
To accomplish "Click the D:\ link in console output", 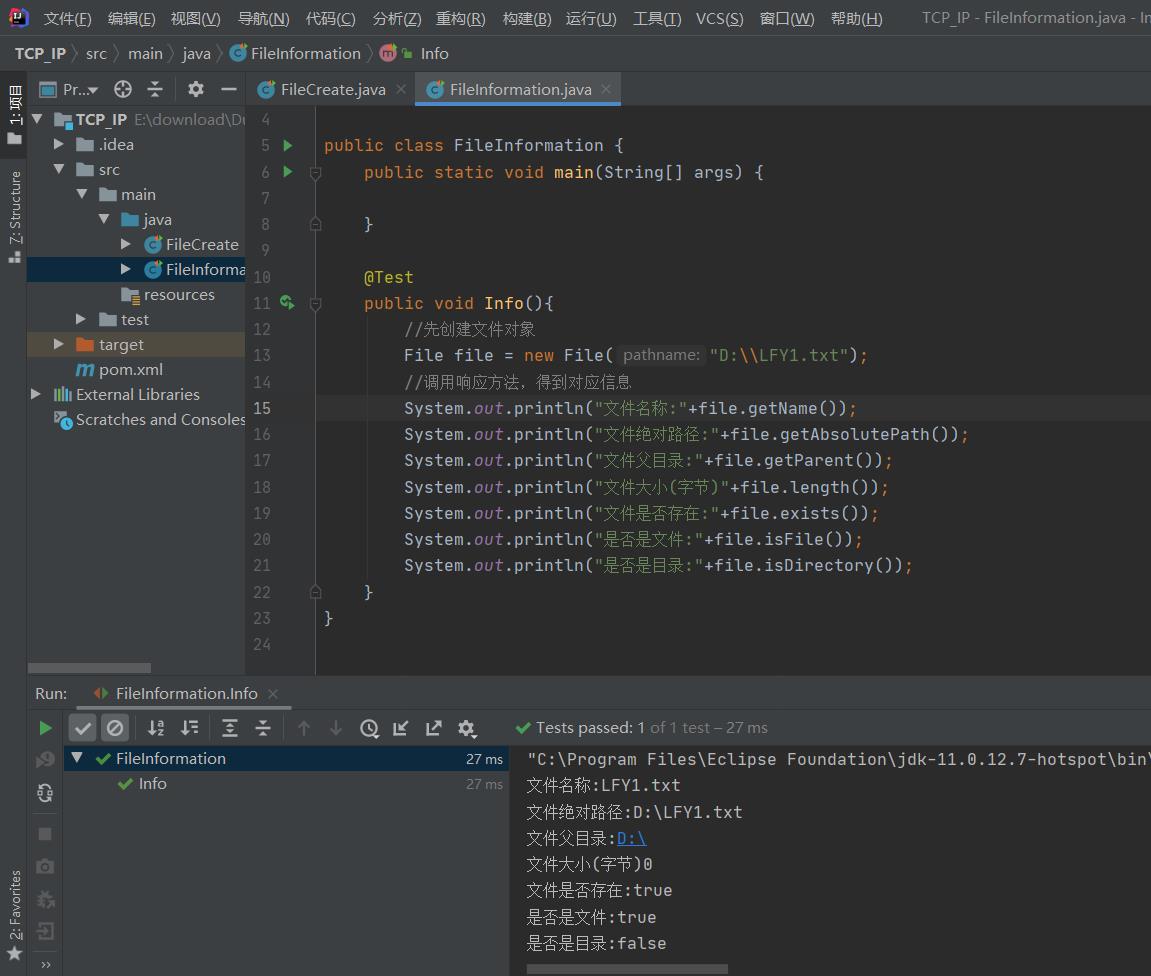I will pos(631,838).
